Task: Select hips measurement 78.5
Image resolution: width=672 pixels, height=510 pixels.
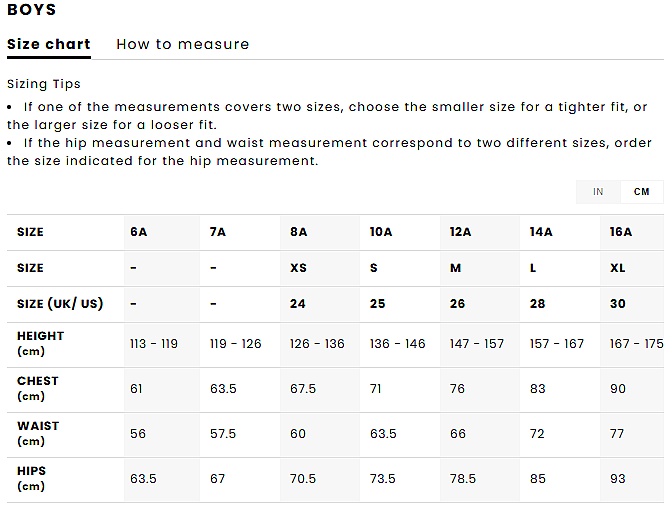Action: (463, 479)
